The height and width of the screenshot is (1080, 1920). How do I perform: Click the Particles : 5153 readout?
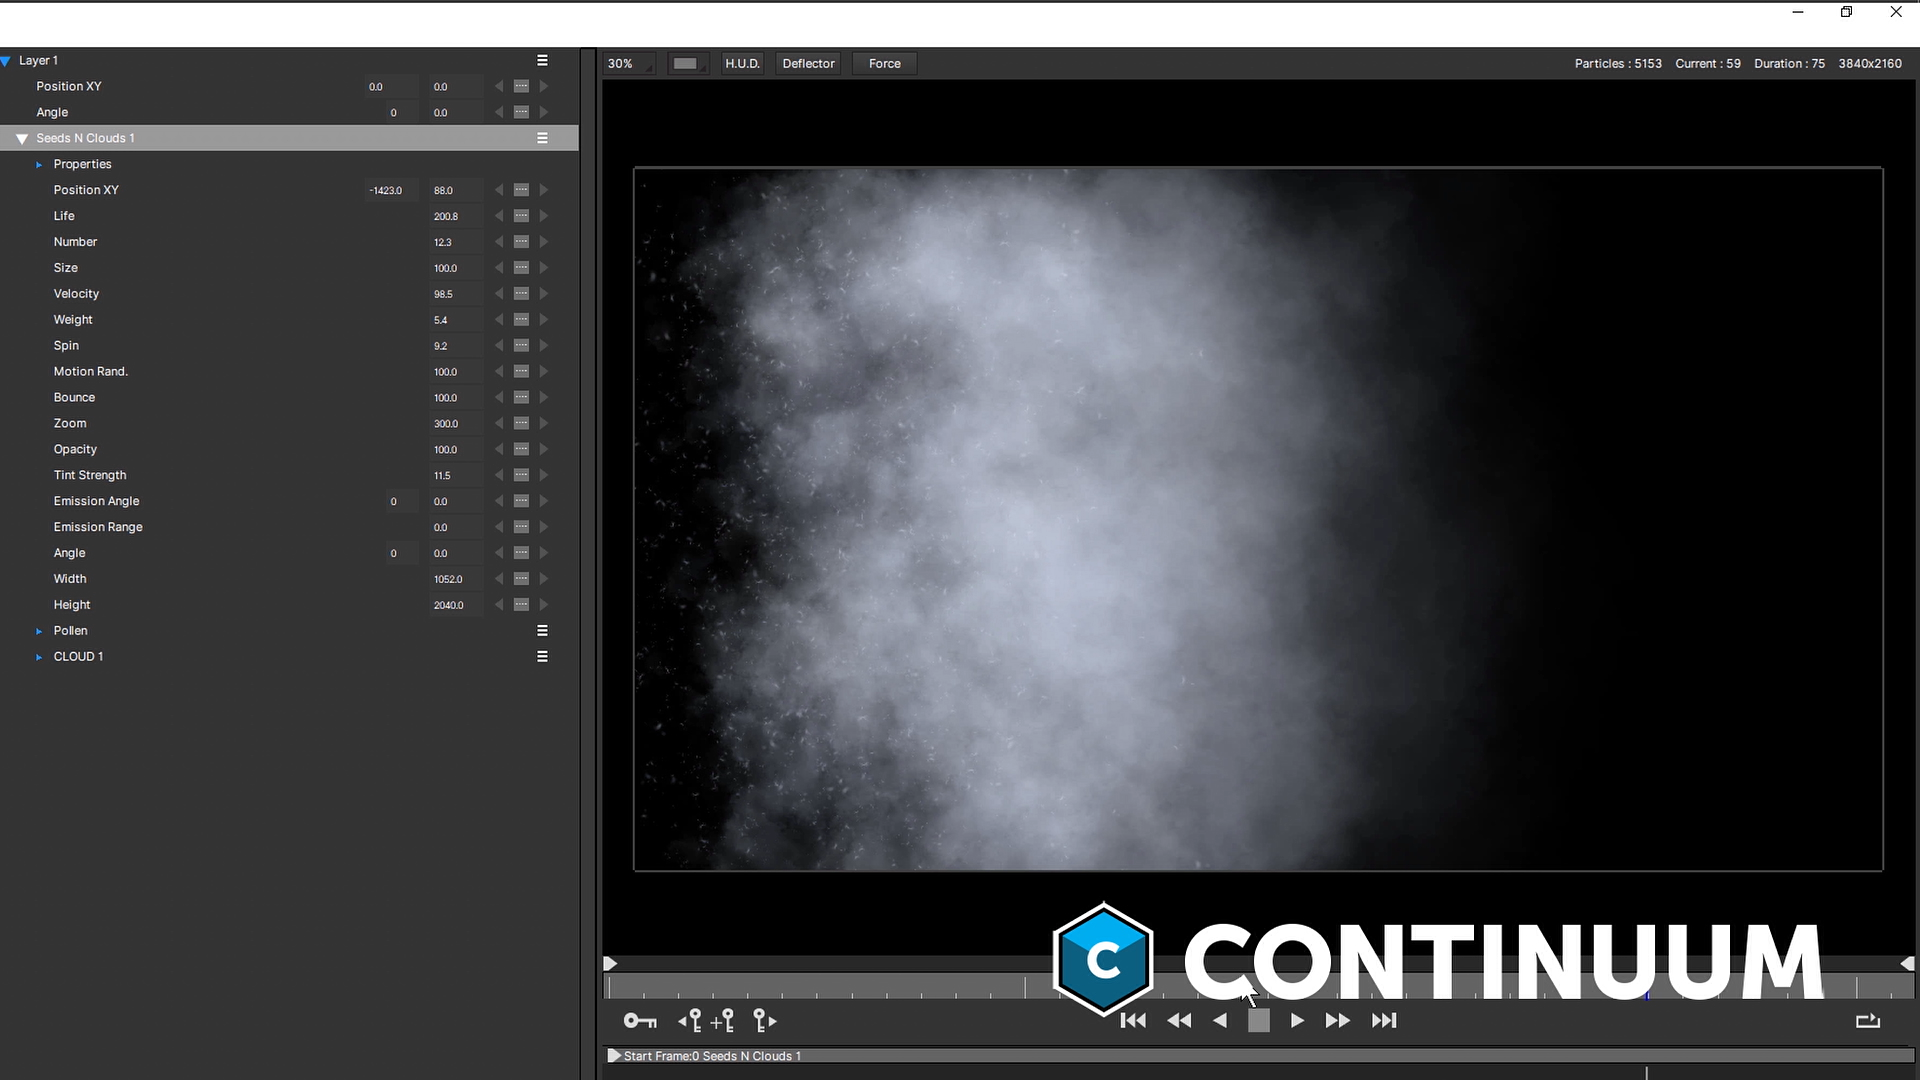(x=1618, y=63)
